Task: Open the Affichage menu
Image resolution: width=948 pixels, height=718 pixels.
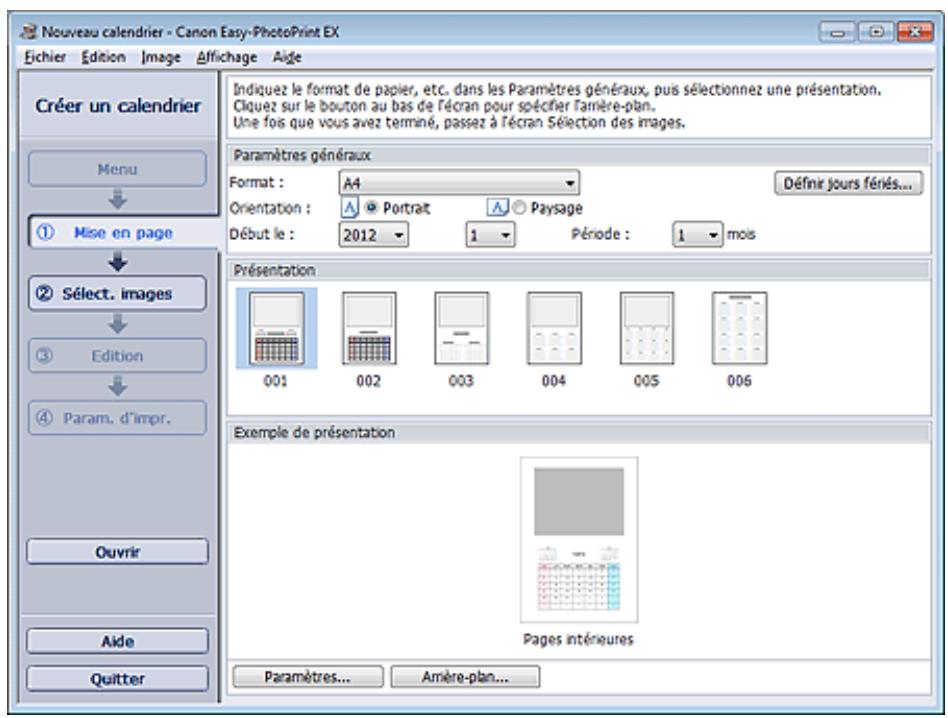Action: [227, 57]
